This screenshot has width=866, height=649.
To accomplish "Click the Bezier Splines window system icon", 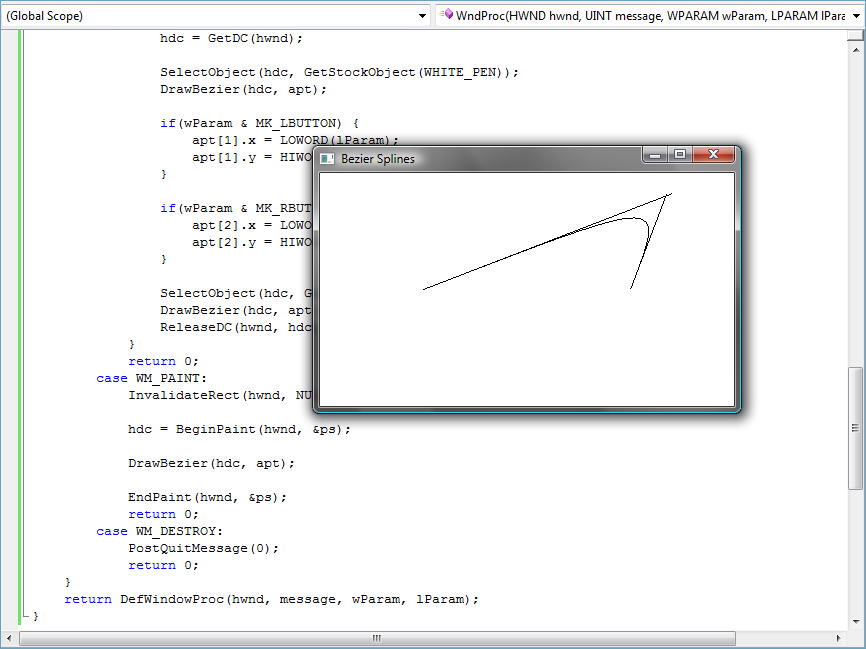I will pyautogui.click(x=327, y=158).
